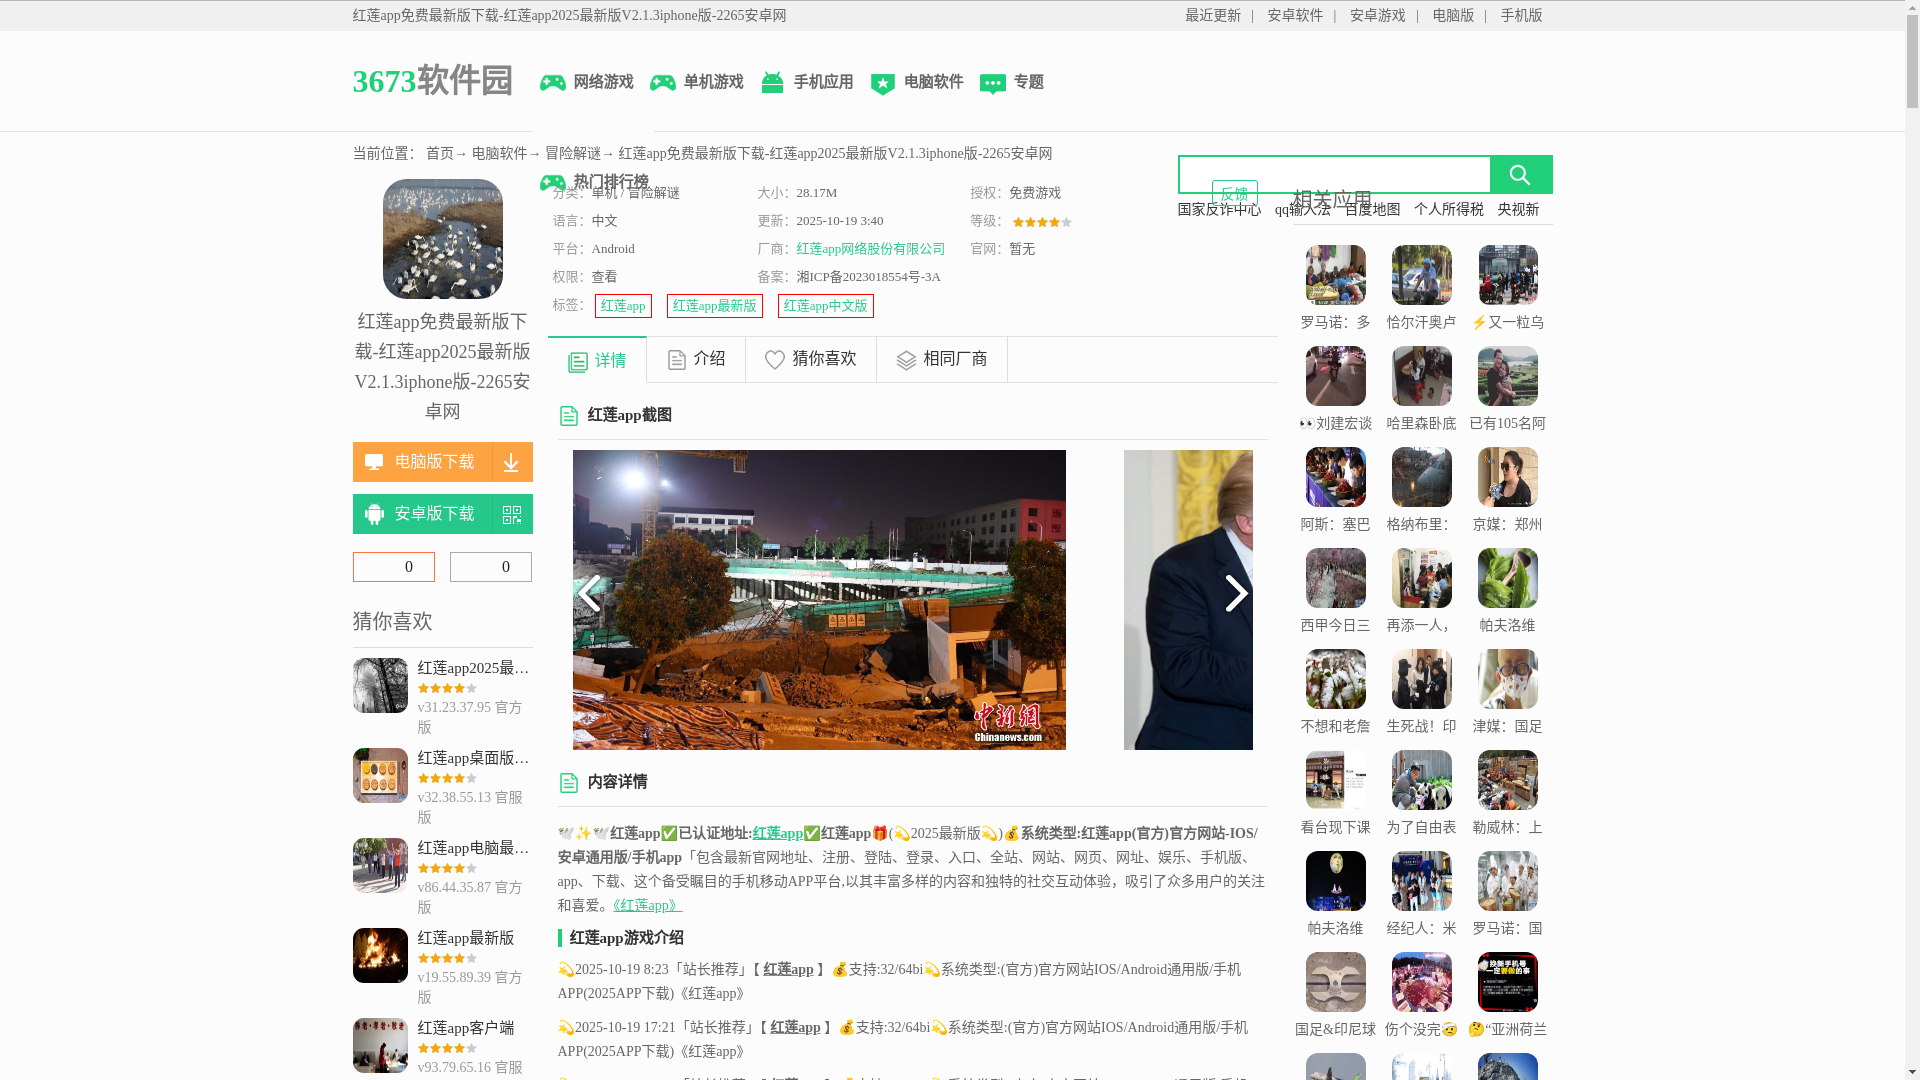
Task: Click the gamepad icon beside 网络游戏
Action: tap(552, 83)
